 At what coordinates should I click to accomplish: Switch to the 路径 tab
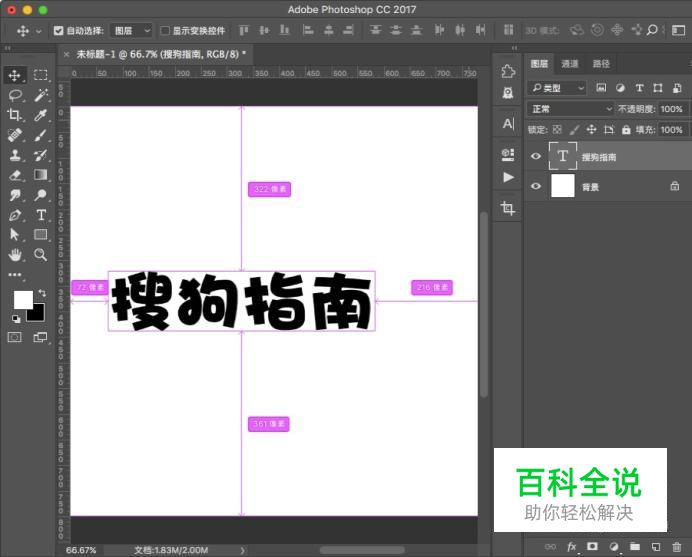[x=601, y=64]
